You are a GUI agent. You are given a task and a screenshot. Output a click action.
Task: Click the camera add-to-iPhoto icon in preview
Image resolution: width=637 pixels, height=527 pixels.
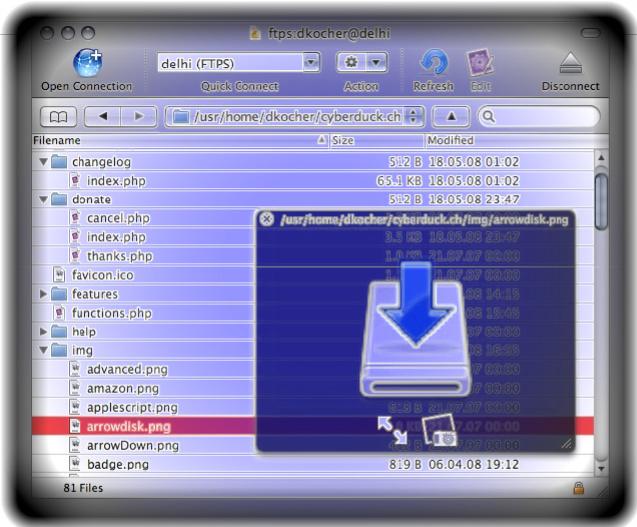pos(440,430)
